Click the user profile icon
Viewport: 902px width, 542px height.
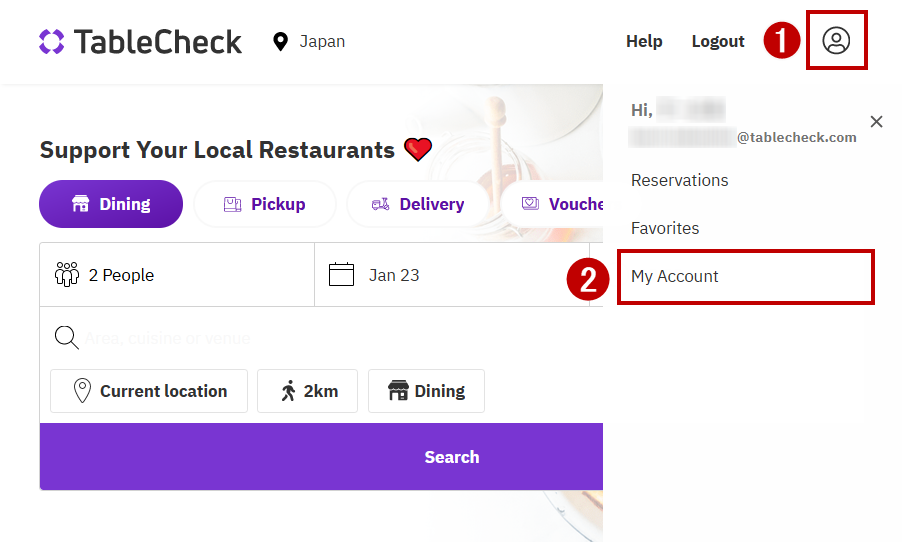coord(836,41)
